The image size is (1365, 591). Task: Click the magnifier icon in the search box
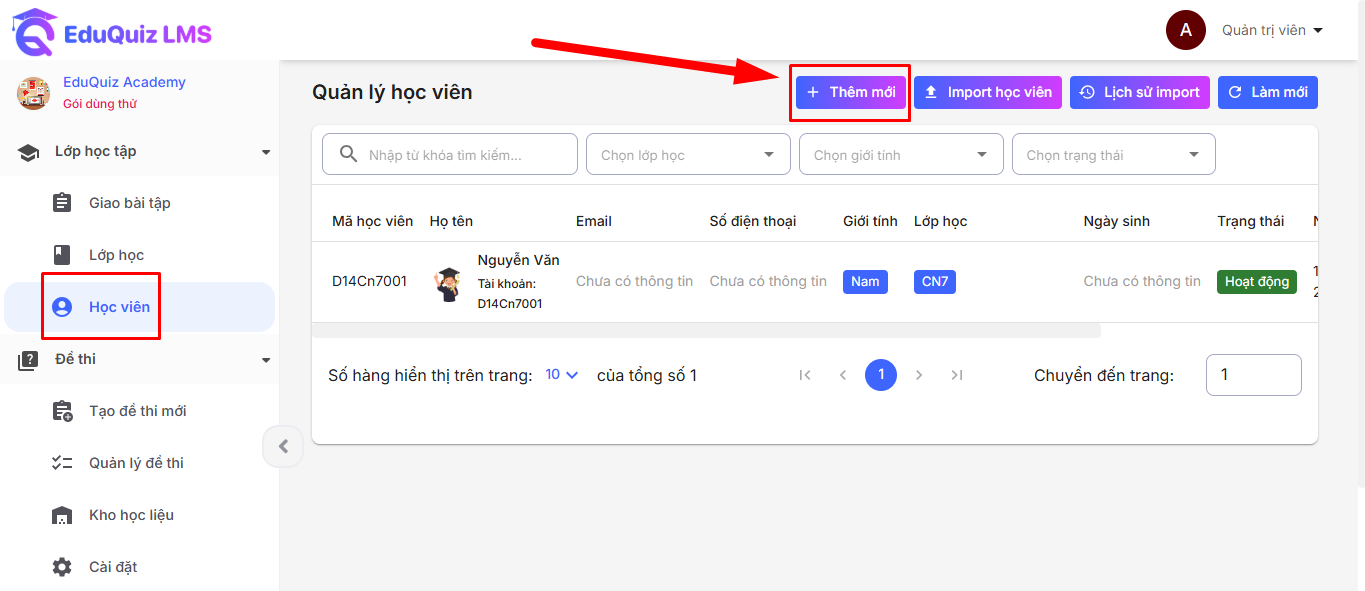tap(349, 154)
